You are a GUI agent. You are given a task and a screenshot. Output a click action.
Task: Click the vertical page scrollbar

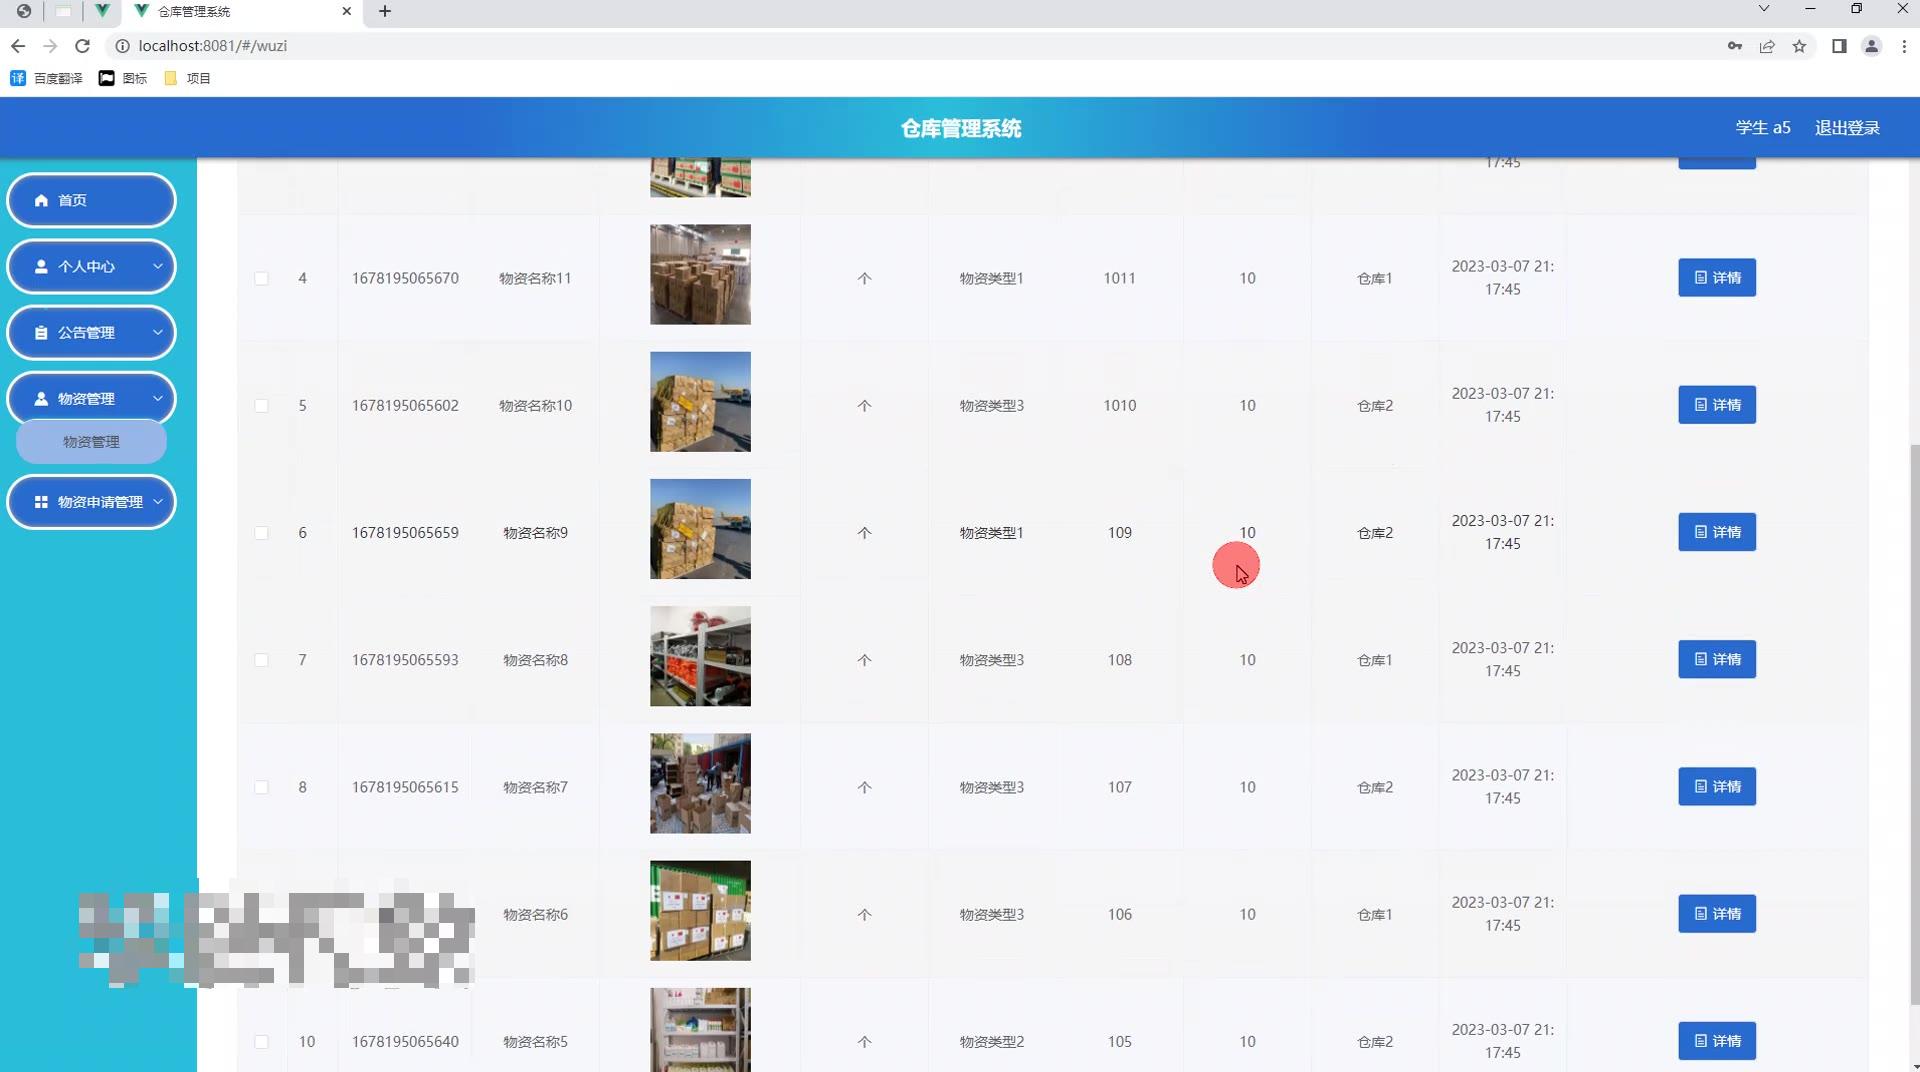[x=1913, y=700]
